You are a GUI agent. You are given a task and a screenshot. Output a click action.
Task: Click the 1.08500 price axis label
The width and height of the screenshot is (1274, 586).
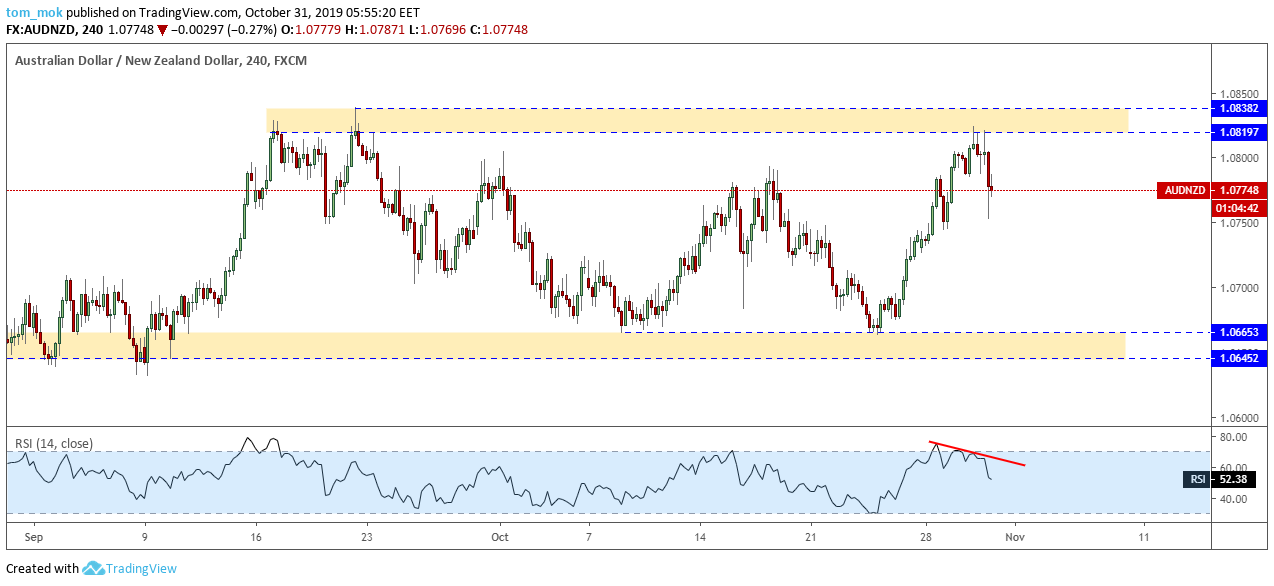click(x=1236, y=92)
